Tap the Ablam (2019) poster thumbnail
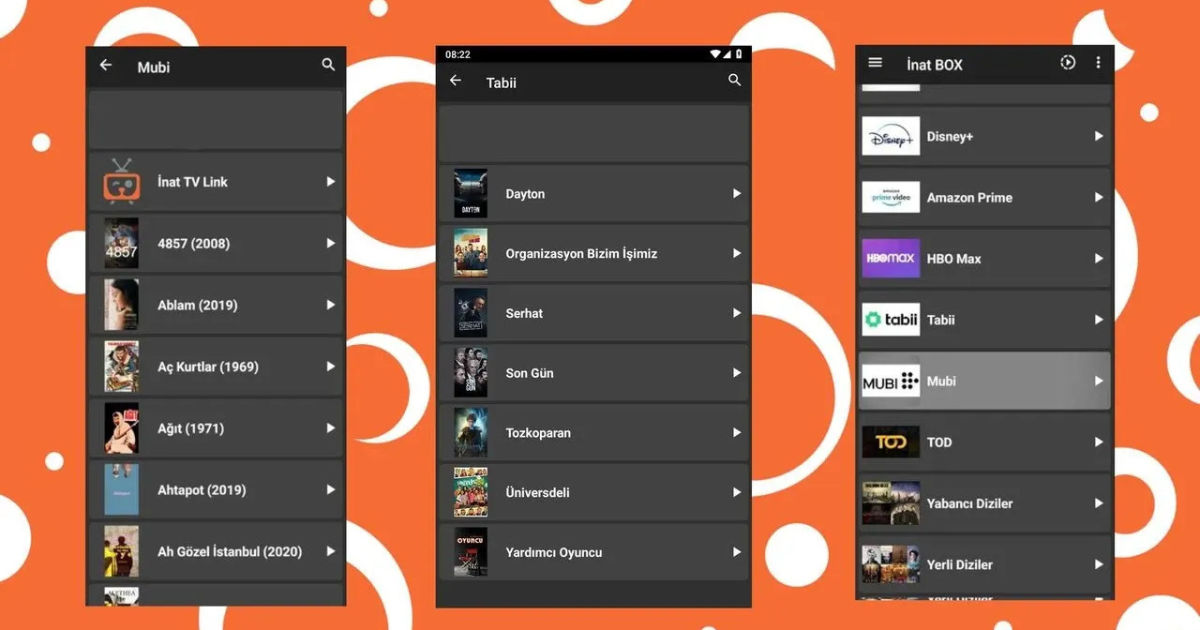The height and width of the screenshot is (630, 1200). pos(122,305)
